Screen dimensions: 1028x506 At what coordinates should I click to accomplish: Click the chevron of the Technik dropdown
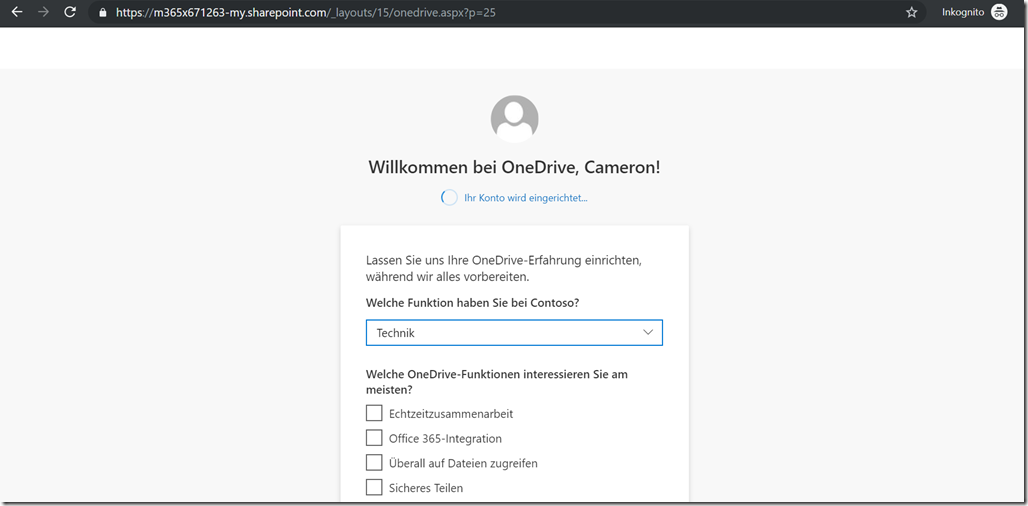(648, 332)
